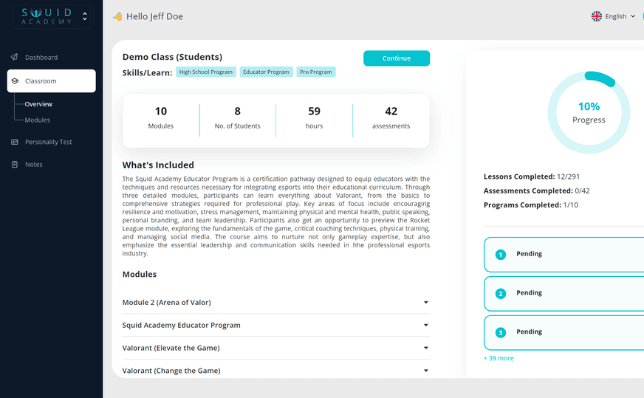Screen dimensions: 644x398
Task: Select Classroom in the sidebar
Action: (x=51, y=81)
